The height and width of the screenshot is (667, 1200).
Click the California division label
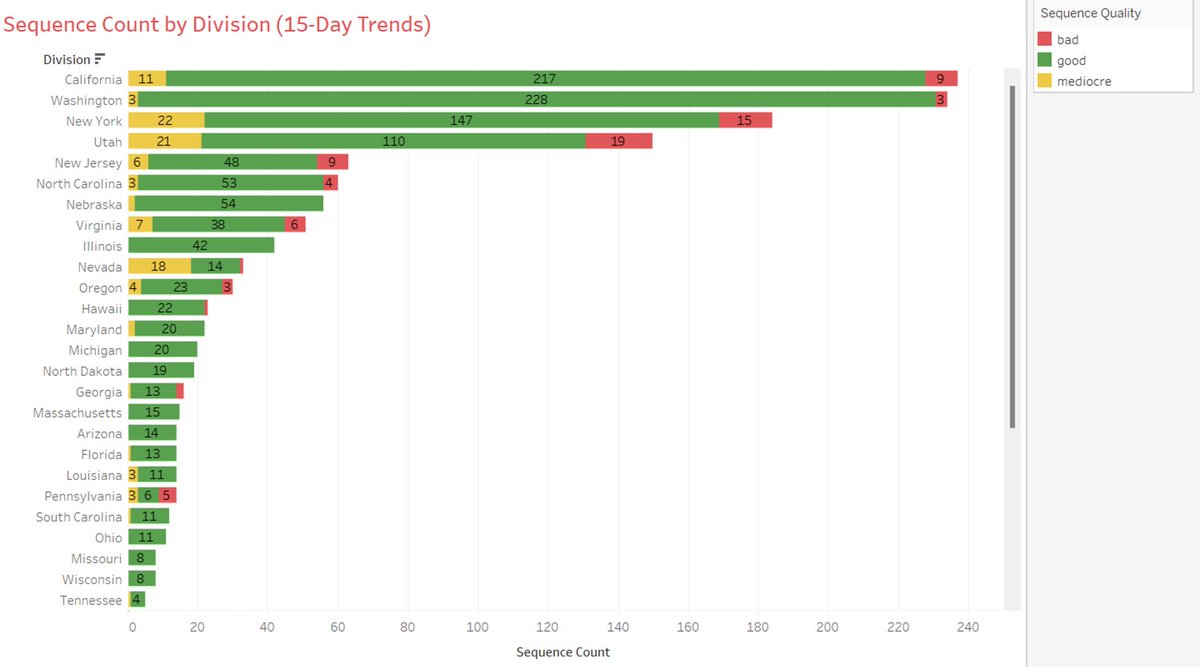click(93, 79)
